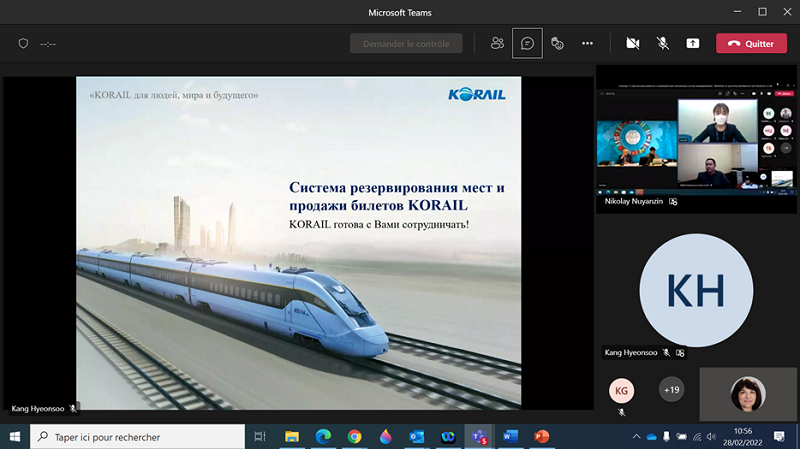Open Microsoft Word from taskbar
The width and height of the screenshot is (800, 449).
pyautogui.click(x=511, y=437)
